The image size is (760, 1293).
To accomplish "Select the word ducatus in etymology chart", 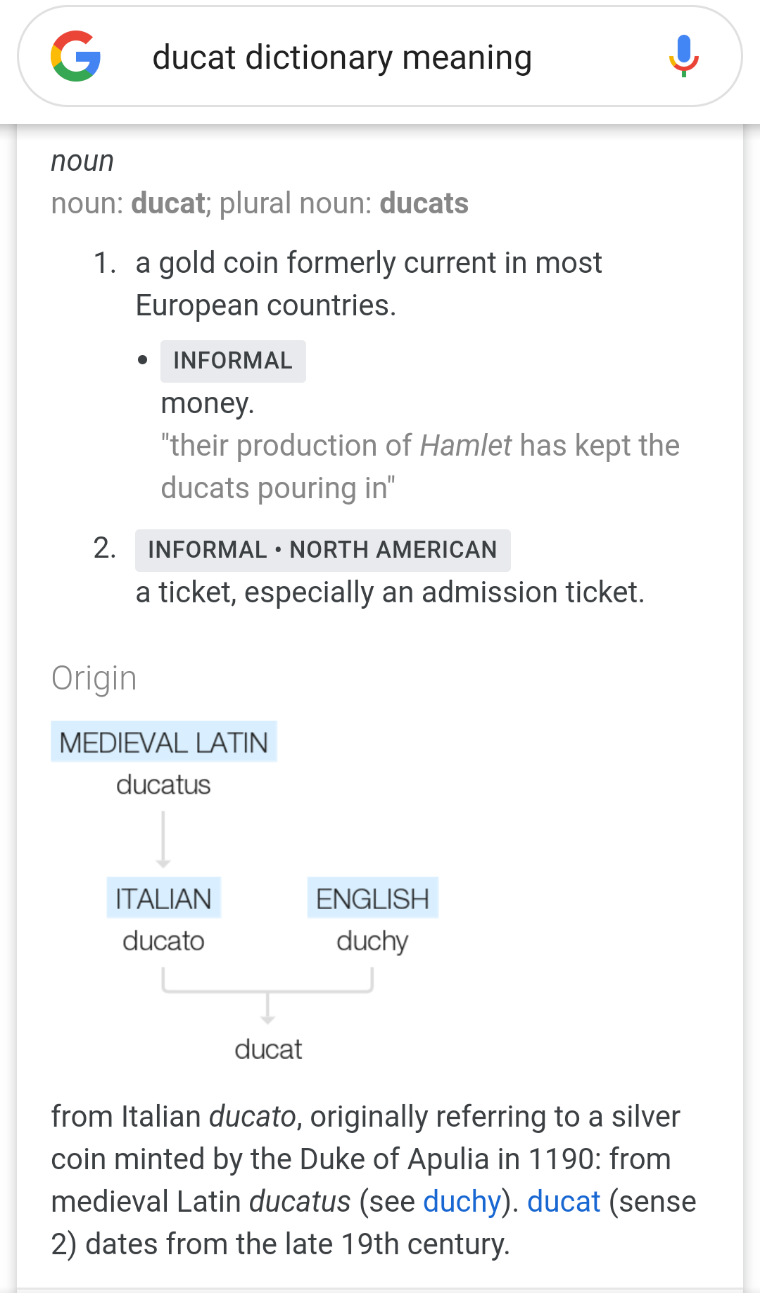I will [x=164, y=785].
